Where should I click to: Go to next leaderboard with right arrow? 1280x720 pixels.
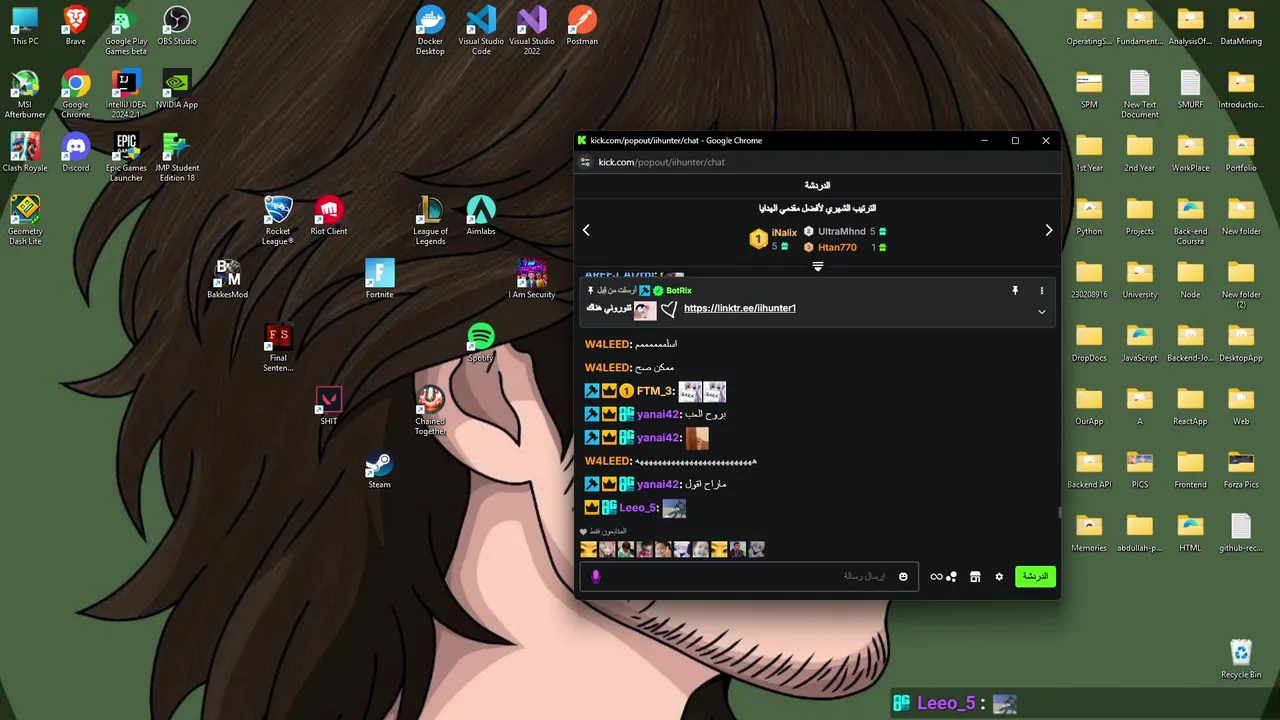click(1048, 230)
